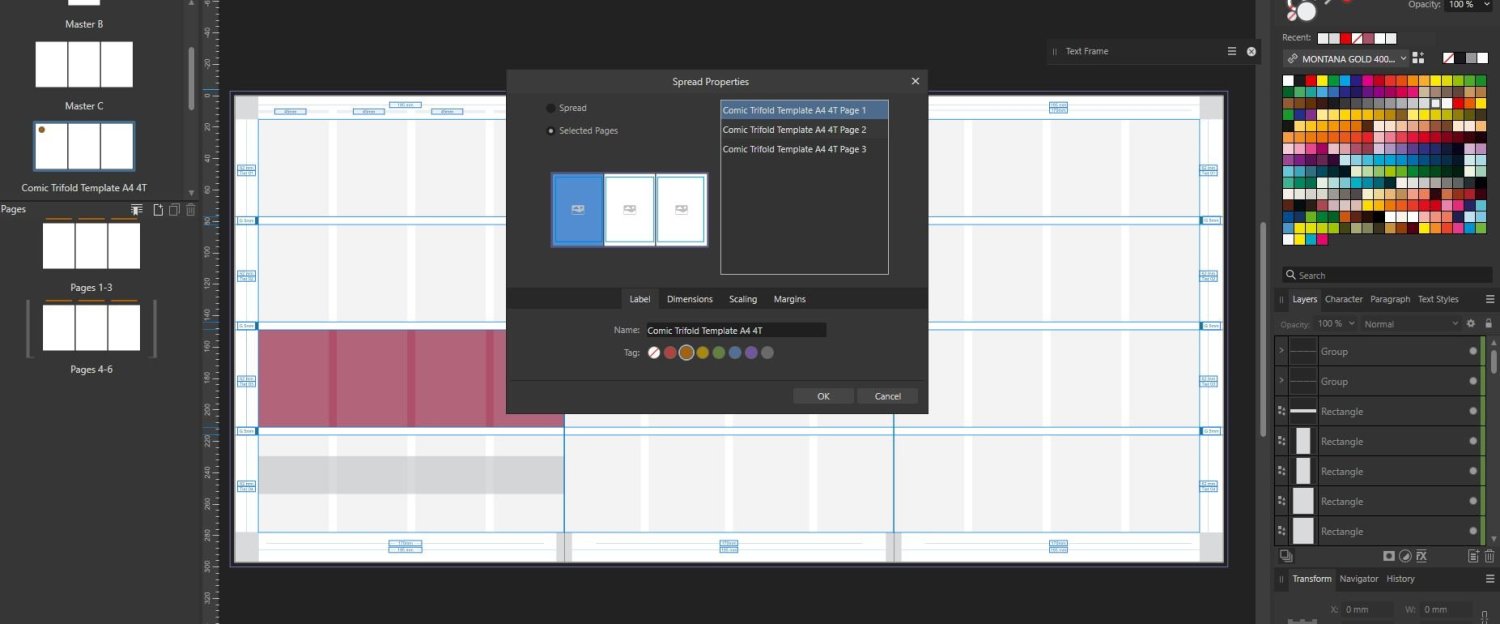Click the Delete Page trash icon in Pages panel
Viewport: 1500px width, 624px height.
(190, 209)
